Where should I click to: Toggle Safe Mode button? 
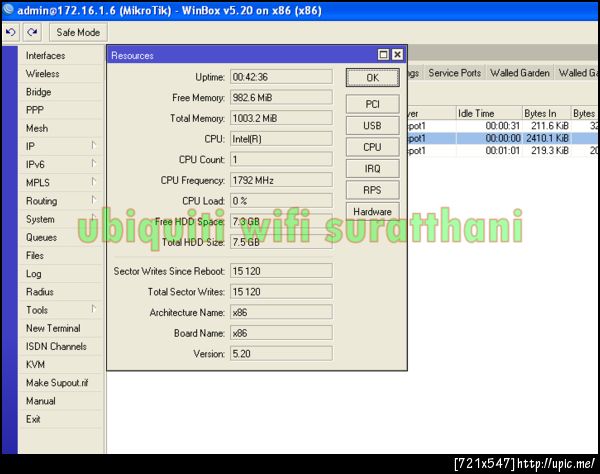pyautogui.click(x=78, y=33)
